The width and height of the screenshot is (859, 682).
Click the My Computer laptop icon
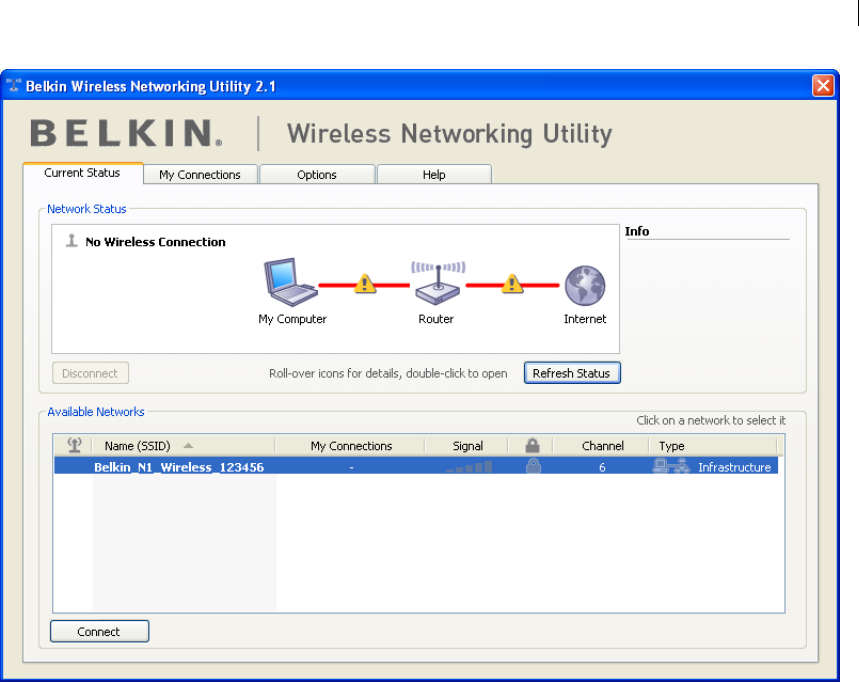pyautogui.click(x=290, y=282)
